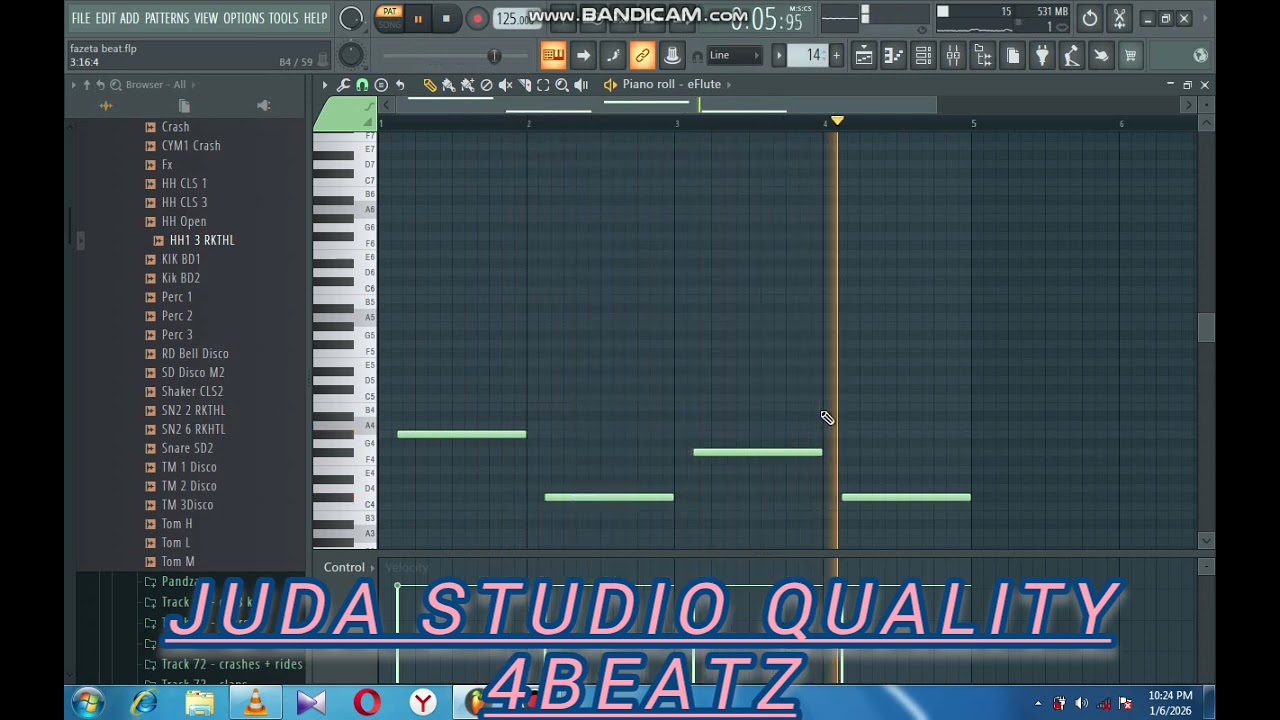
Task: Open the EDIT menu
Action: click(105, 18)
